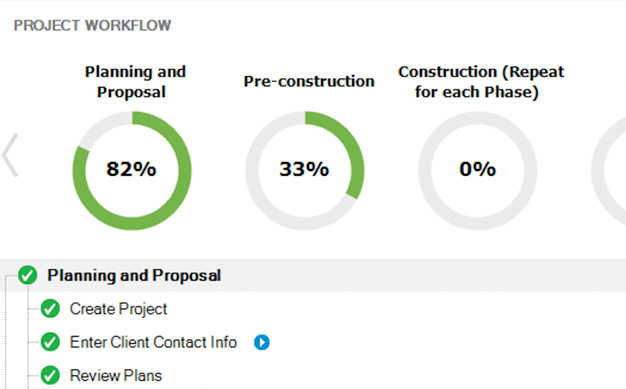This screenshot has height=389, width=626.
Task: Toggle the Planning and Proposal green checkmark
Action: (28, 275)
